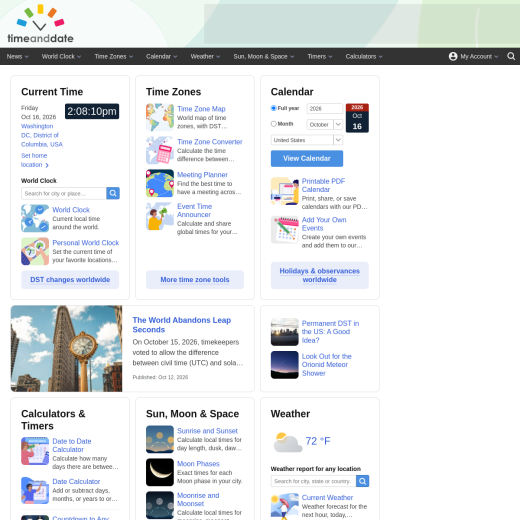Click the World Clock search button
Screen dimensions: 520x520
pos(113,193)
